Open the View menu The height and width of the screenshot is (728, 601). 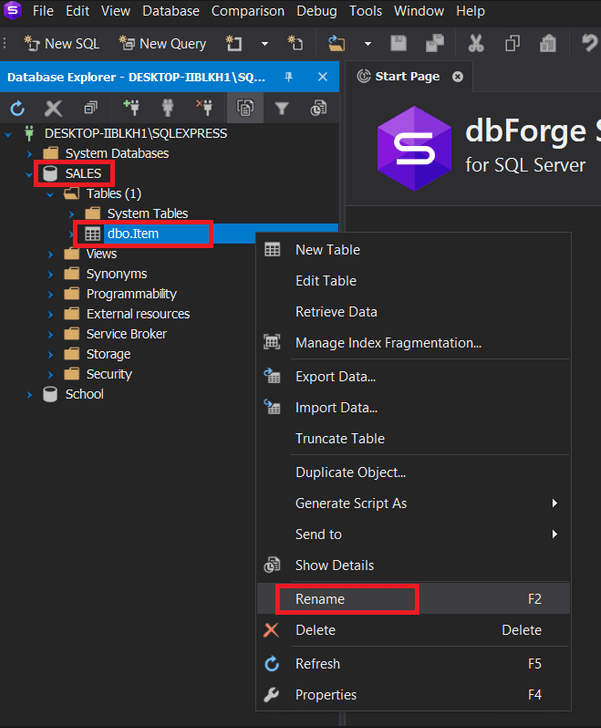coord(116,11)
